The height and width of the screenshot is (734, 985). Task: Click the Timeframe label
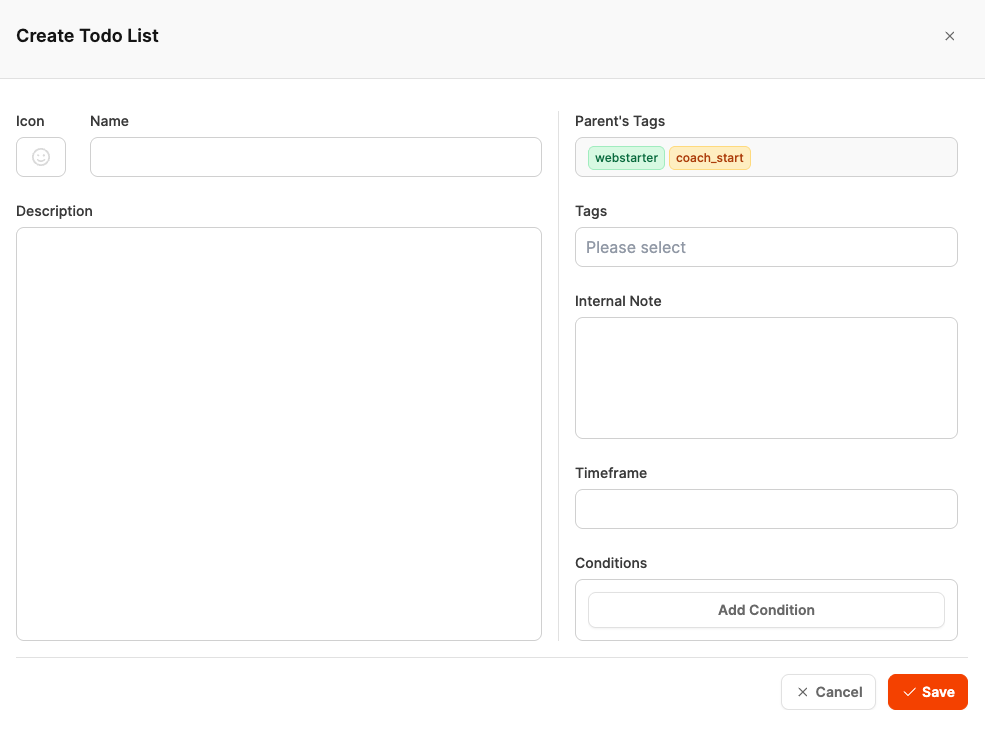[611, 473]
